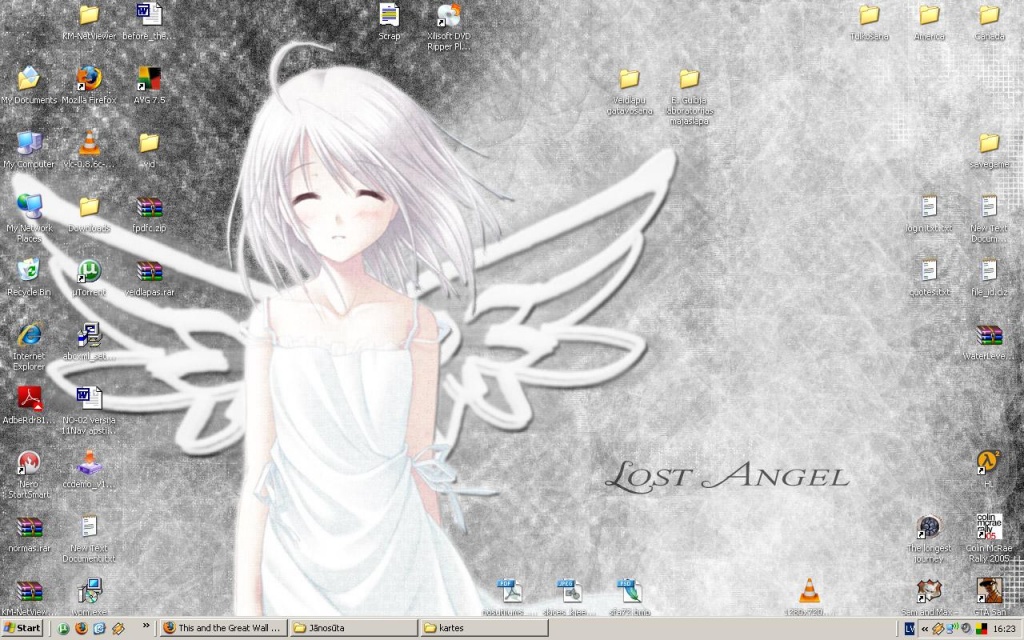Select the ccdemo setup icon
This screenshot has width=1024, height=640.
click(x=89, y=469)
